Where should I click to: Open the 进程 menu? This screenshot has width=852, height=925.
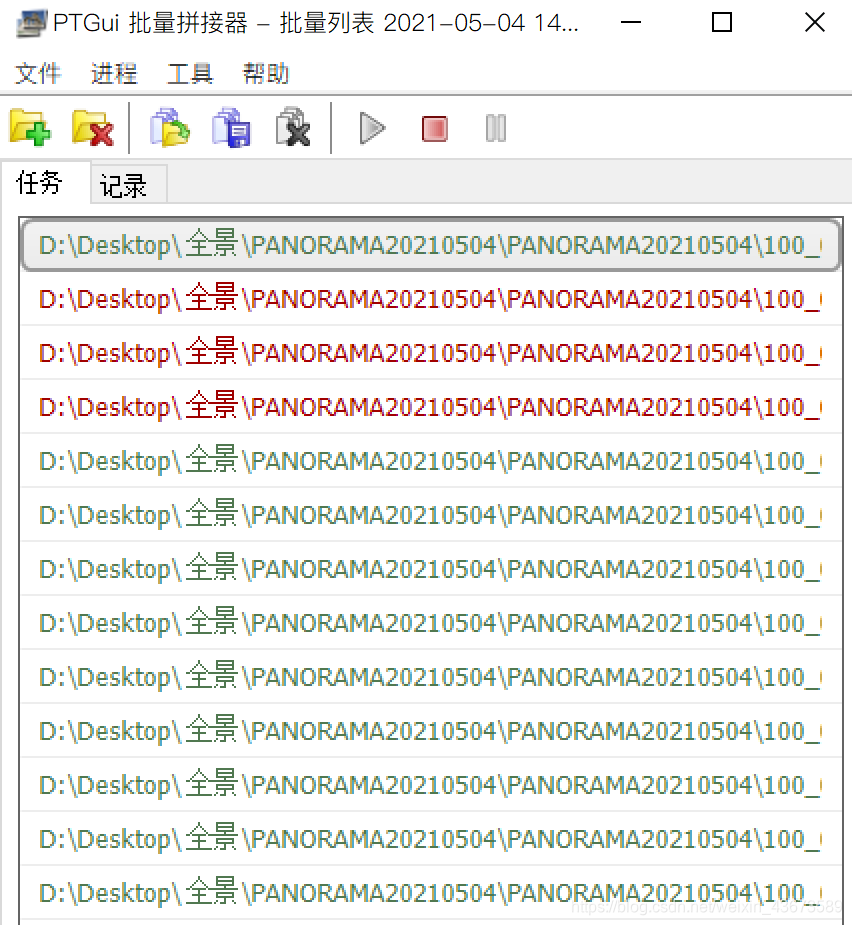[x=114, y=74]
